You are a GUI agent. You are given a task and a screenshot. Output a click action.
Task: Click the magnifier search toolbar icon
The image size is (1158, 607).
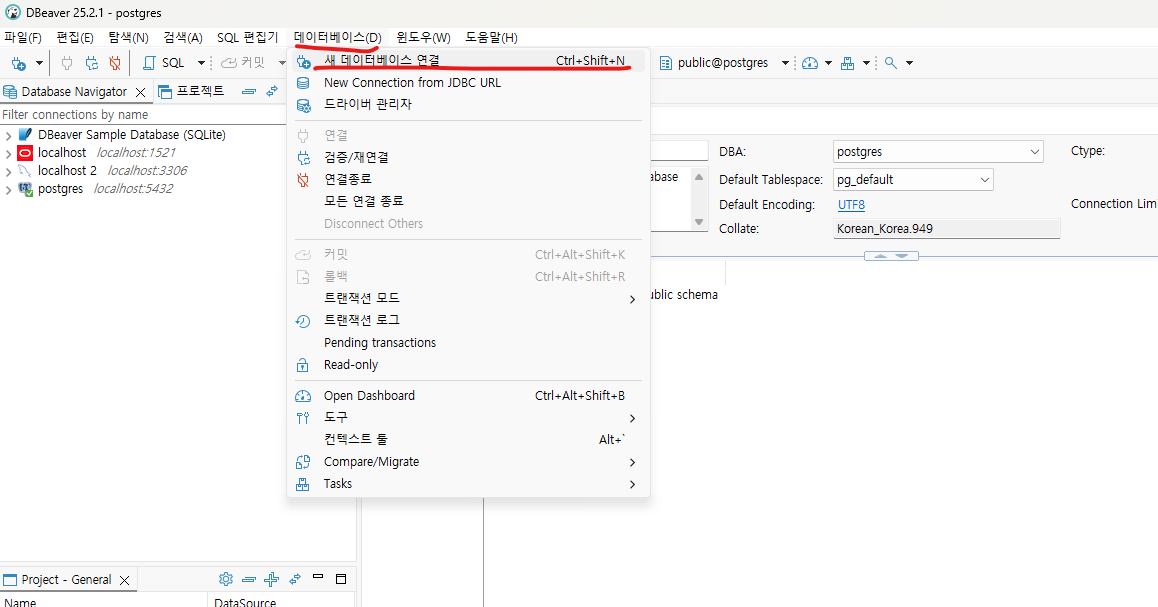coord(891,64)
